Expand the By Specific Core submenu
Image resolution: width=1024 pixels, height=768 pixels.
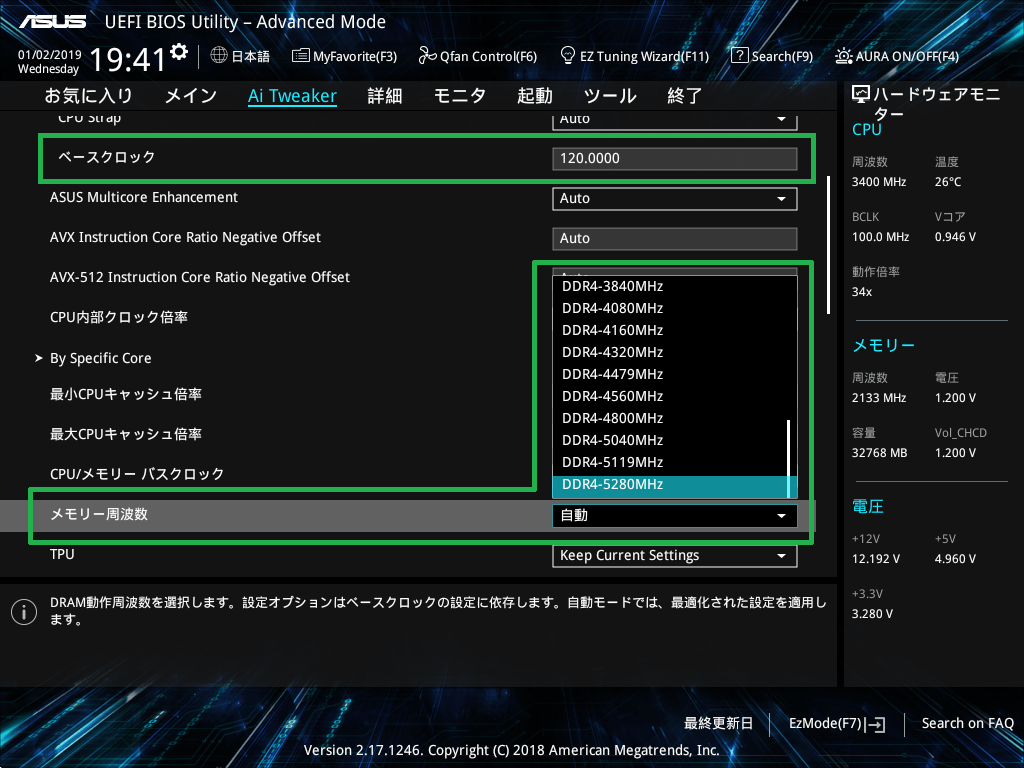coord(100,358)
